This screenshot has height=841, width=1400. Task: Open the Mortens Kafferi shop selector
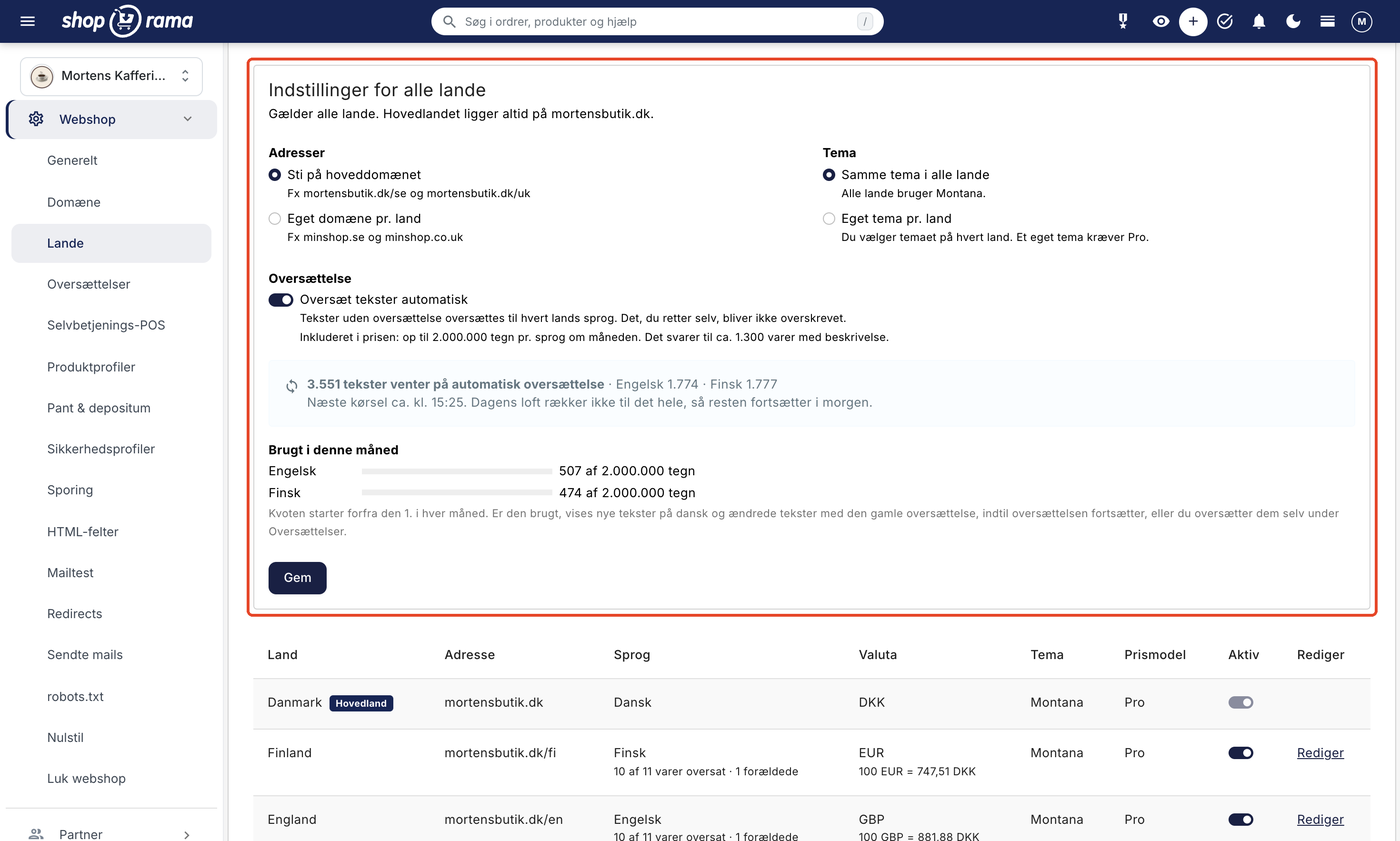pos(111,76)
